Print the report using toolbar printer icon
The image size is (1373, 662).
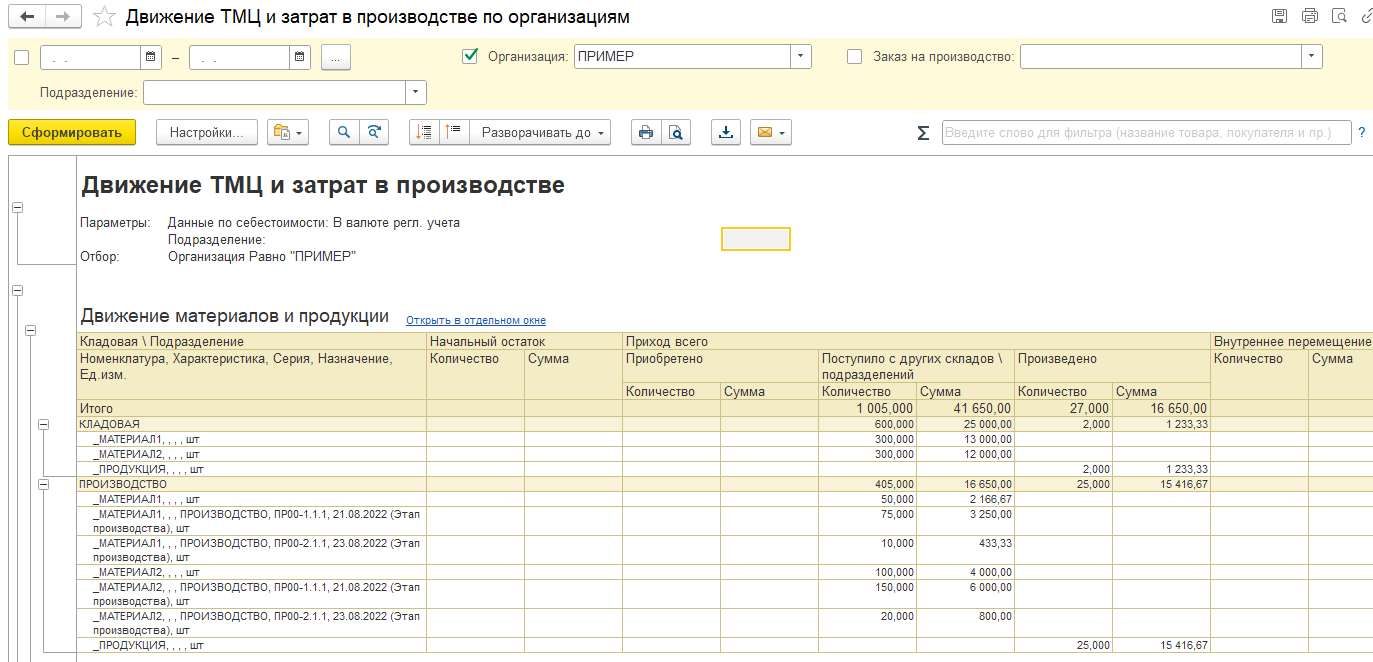[646, 132]
